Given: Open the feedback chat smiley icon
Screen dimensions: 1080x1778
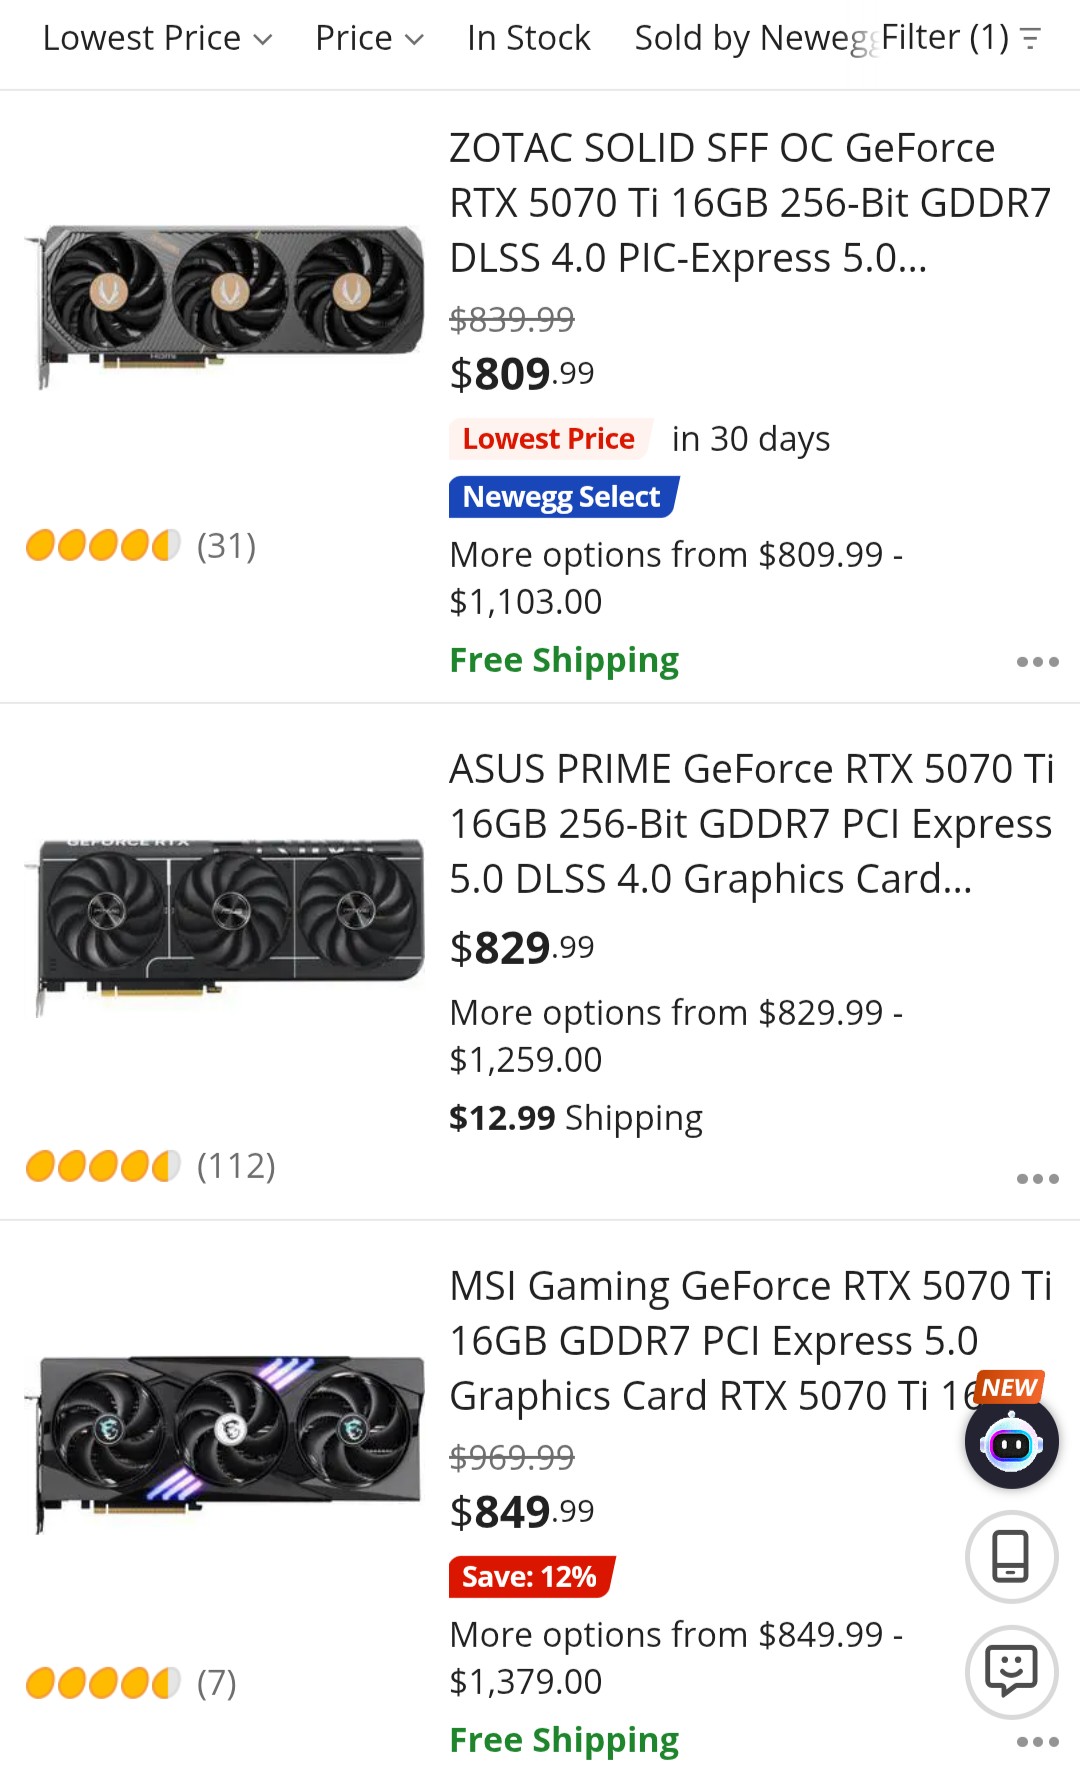Looking at the screenshot, I should (1011, 1671).
